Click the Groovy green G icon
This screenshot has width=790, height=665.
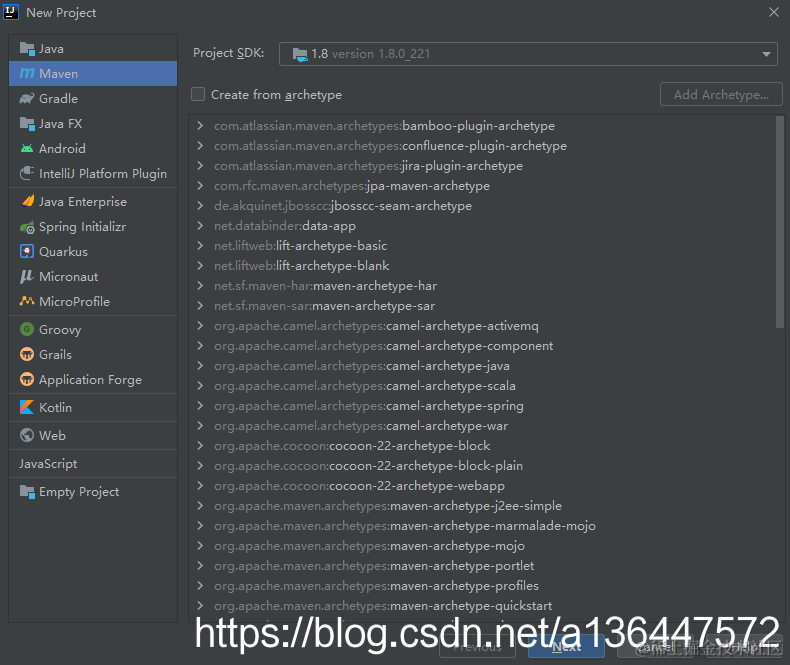click(27, 329)
